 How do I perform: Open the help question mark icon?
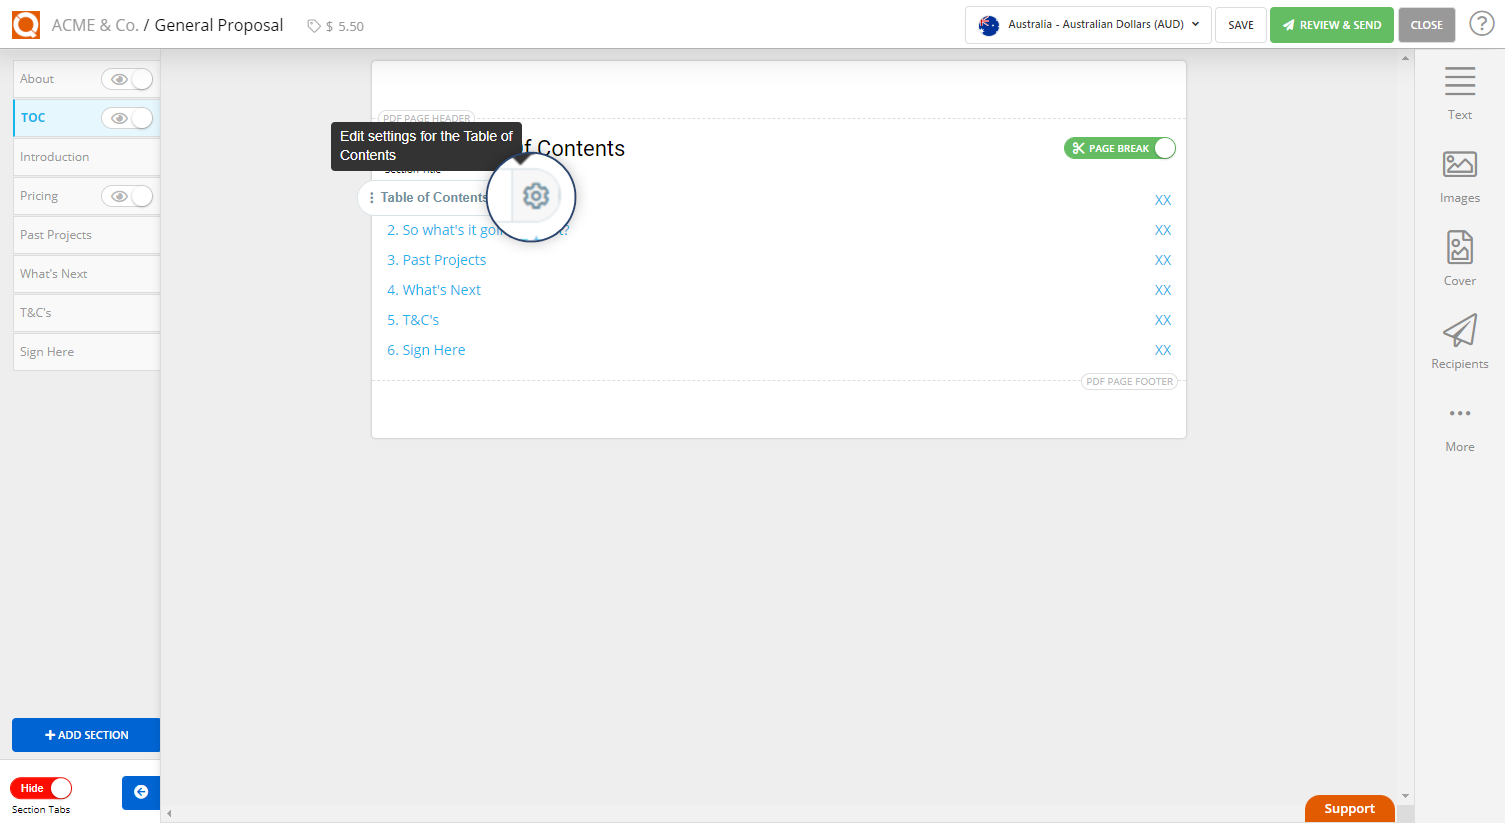(x=1481, y=24)
